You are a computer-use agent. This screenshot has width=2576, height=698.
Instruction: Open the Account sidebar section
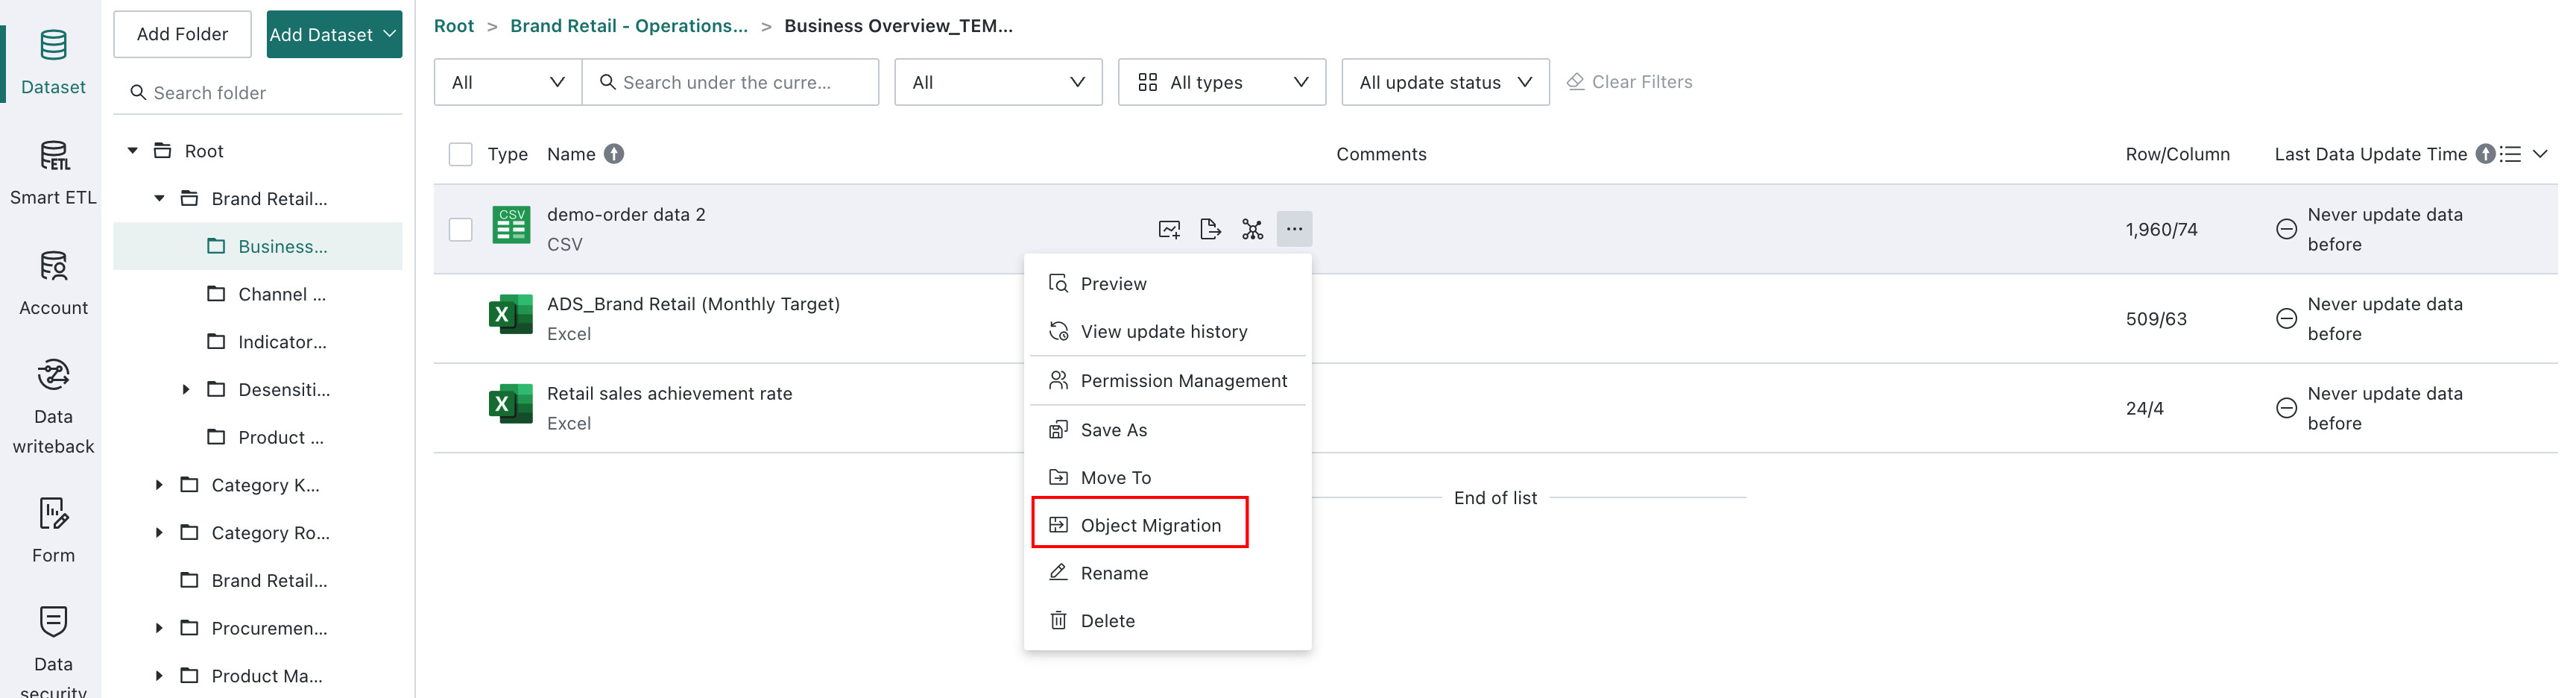tap(53, 284)
